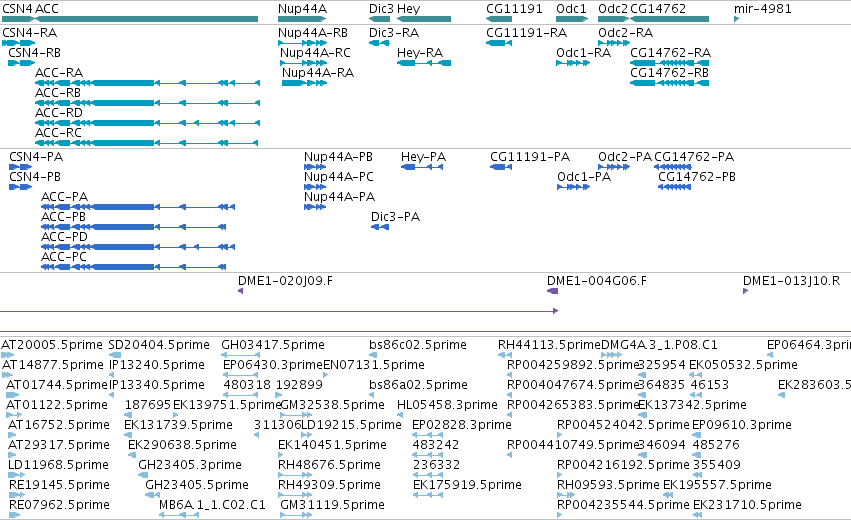
Task: Click the DME1-020J09.F feature label
Action: tap(285, 281)
